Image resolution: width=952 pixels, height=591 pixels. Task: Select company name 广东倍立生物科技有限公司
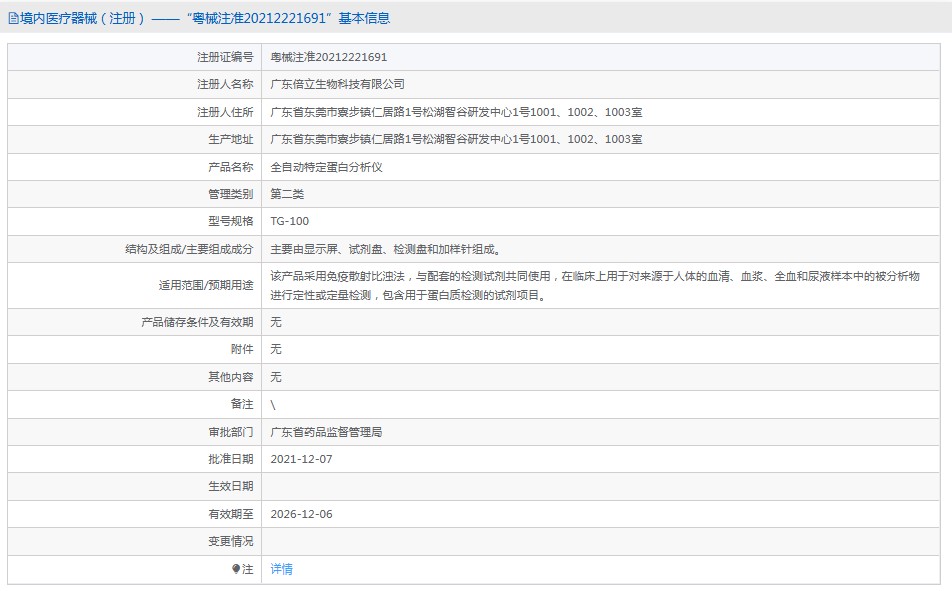coord(338,84)
